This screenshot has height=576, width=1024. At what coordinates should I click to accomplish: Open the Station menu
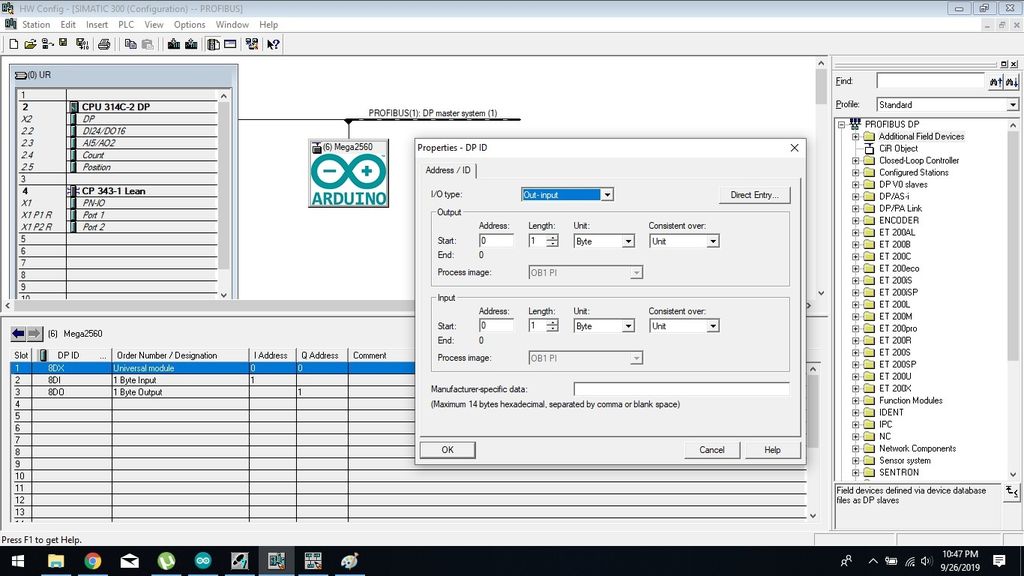point(36,25)
